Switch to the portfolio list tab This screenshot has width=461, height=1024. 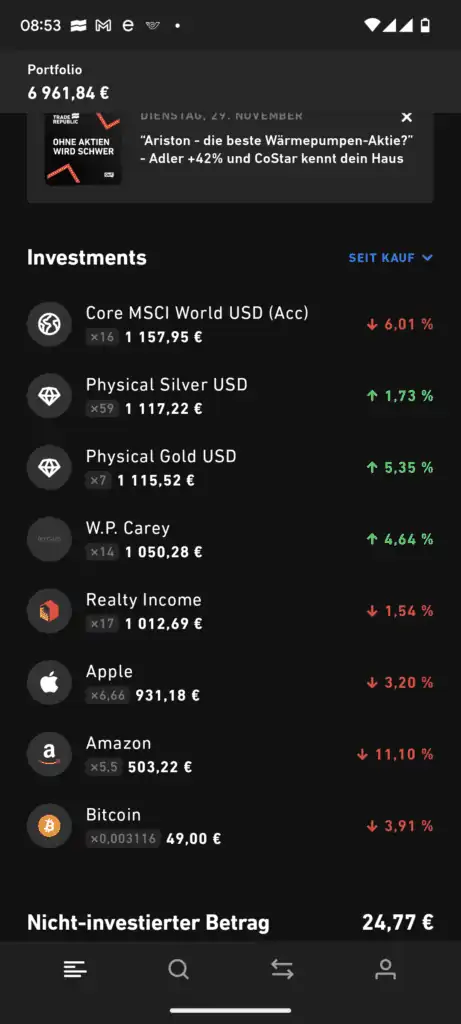75,969
